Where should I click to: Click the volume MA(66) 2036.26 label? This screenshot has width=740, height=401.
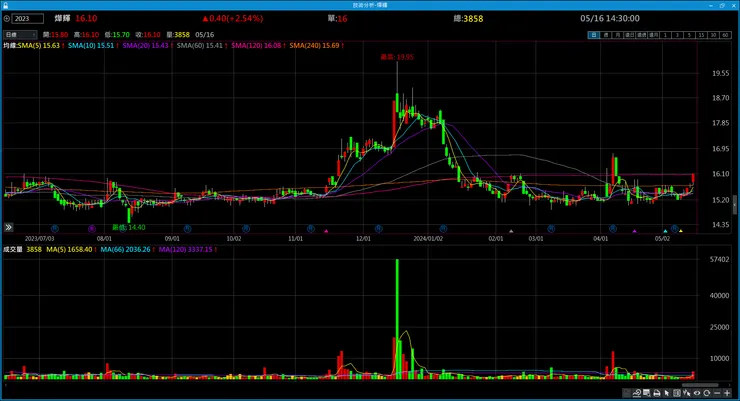click(x=127, y=249)
